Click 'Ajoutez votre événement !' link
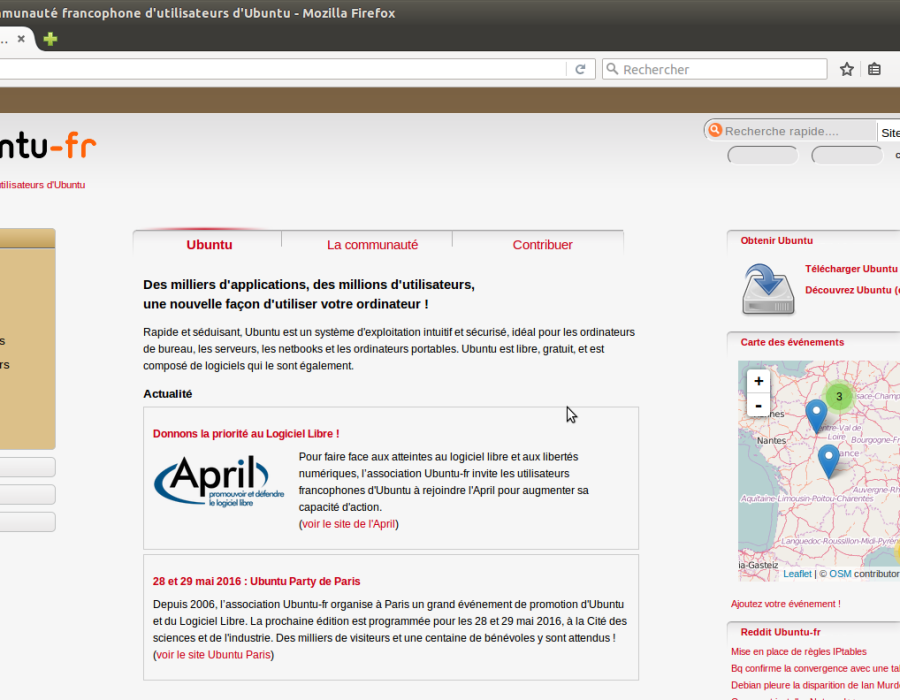Image resolution: width=900 pixels, height=700 pixels. [x=786, y=604]
